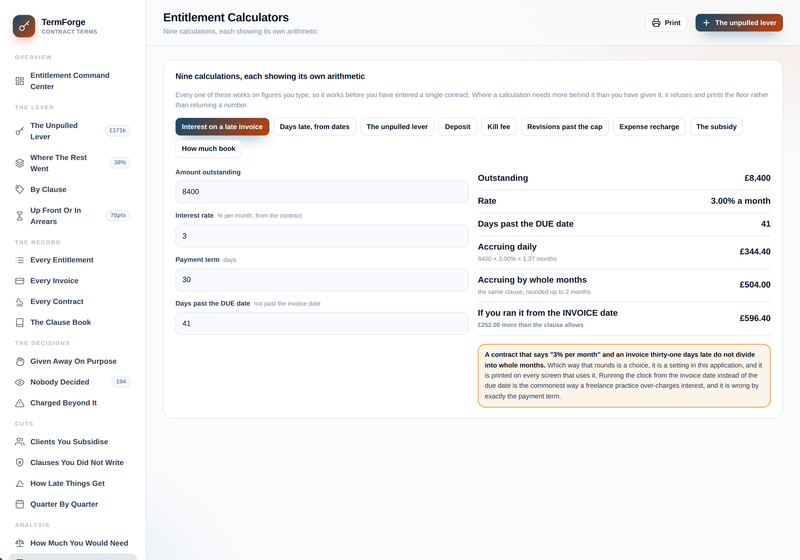The height and width of the screenshot is (560, 800).
Task: Open The Clause Book
Action: click(72, 322)
